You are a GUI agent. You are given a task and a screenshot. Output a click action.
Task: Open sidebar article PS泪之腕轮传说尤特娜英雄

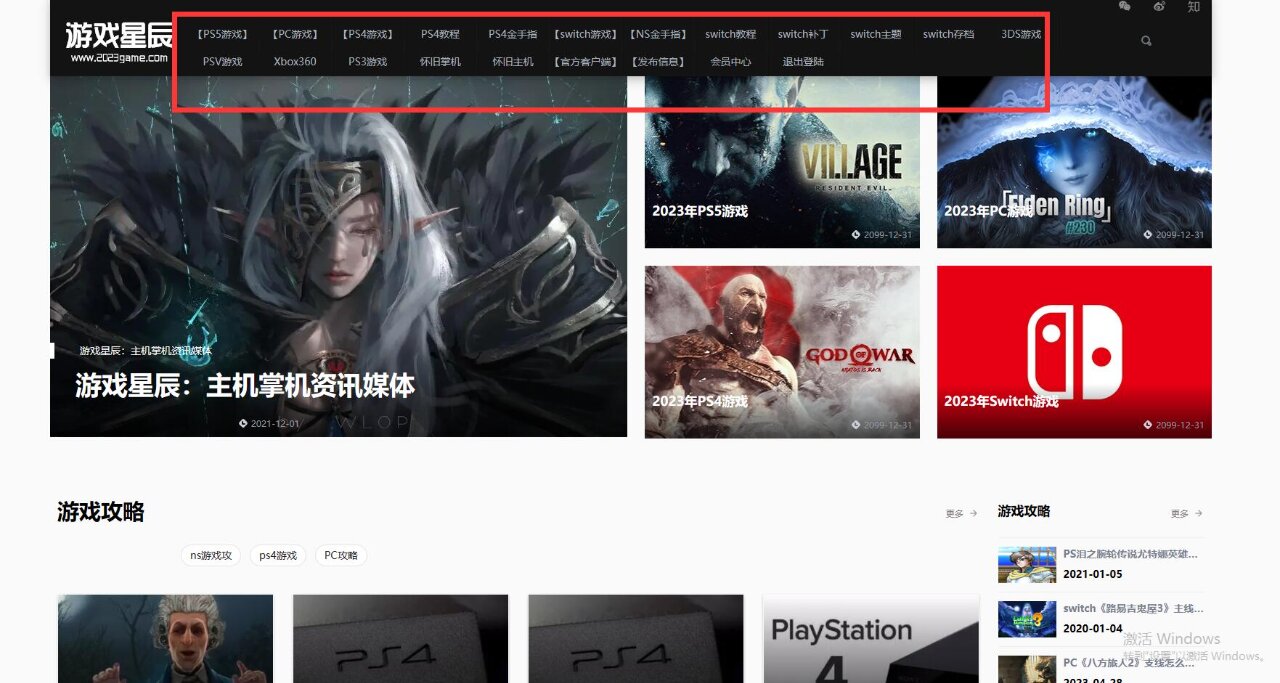pyautogui.click(x=1130, y=553)
